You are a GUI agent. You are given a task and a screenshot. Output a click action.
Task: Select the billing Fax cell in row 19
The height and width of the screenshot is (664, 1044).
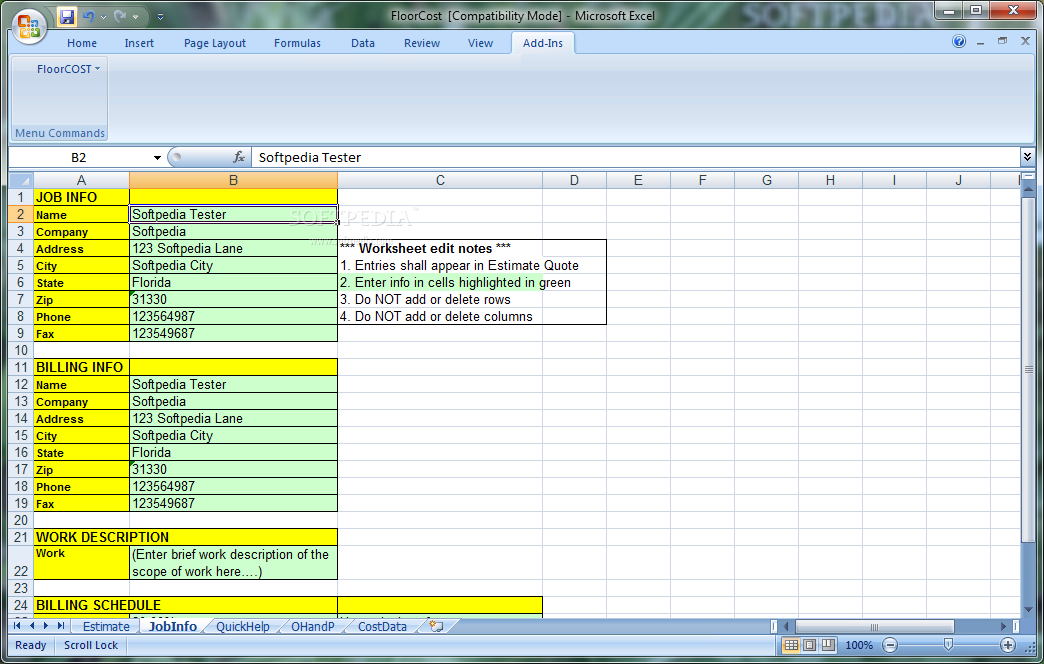point(234,503)
